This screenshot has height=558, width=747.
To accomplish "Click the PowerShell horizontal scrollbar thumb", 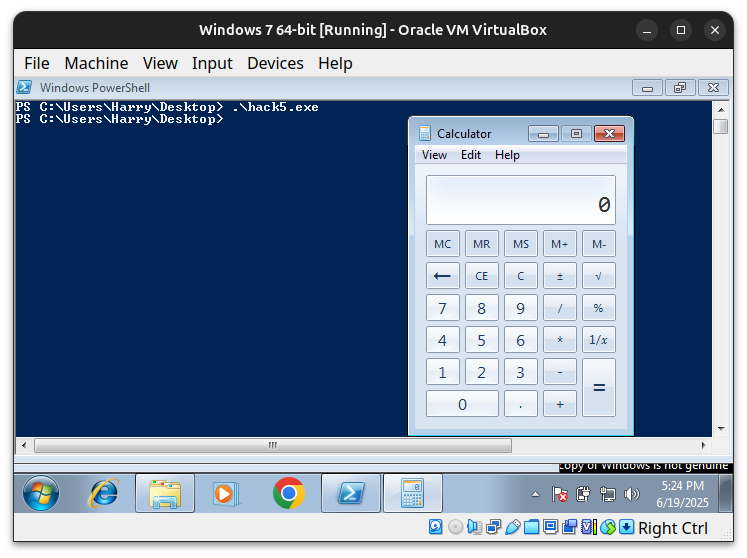I will point(273,446).
